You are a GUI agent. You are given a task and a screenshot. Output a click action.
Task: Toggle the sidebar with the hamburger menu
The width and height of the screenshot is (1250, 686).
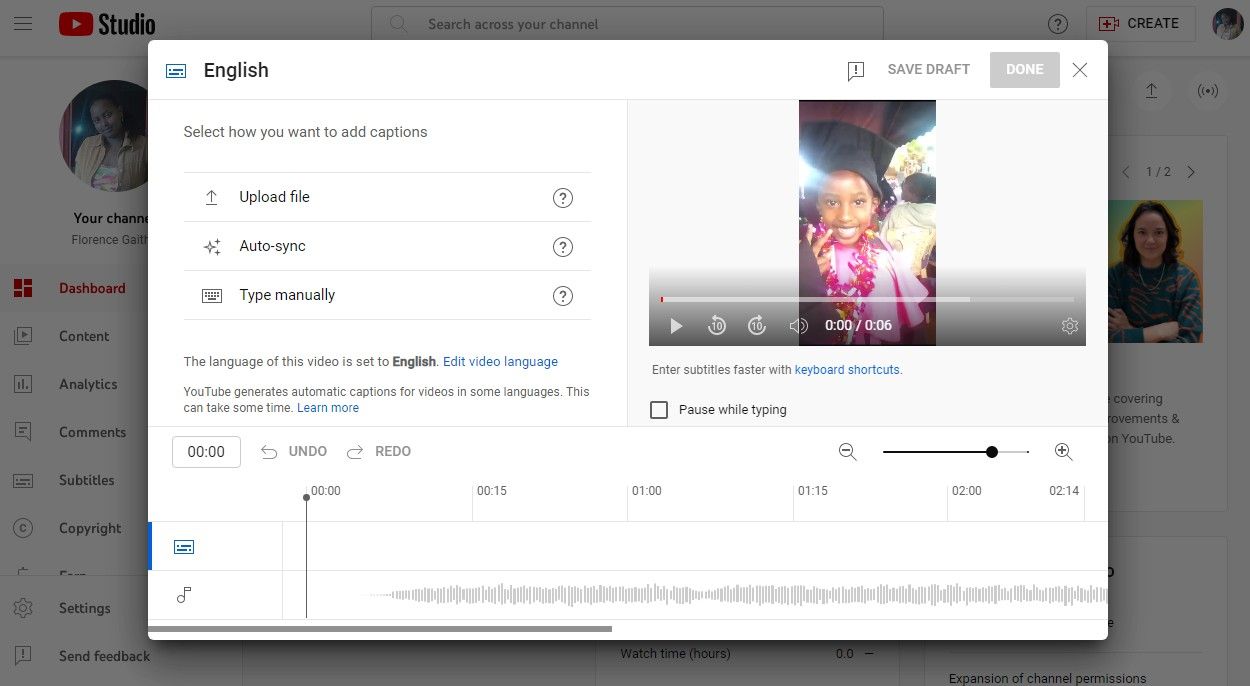click(x=23, y=23)
